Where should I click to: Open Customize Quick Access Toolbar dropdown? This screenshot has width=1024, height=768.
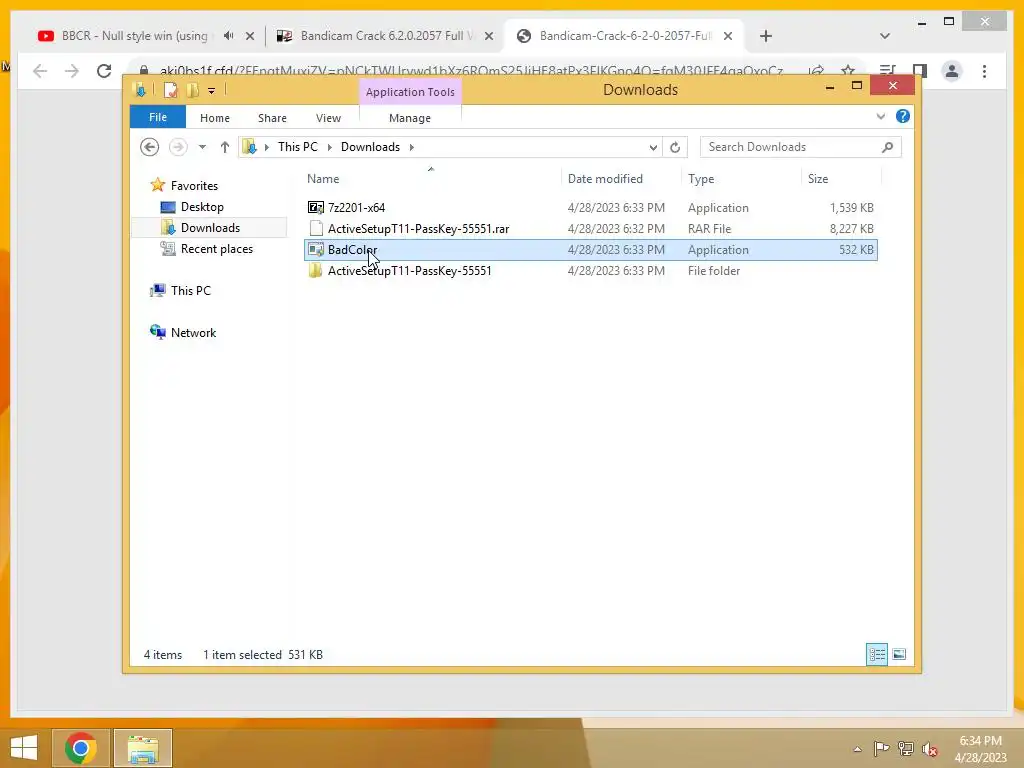(212, 91)
